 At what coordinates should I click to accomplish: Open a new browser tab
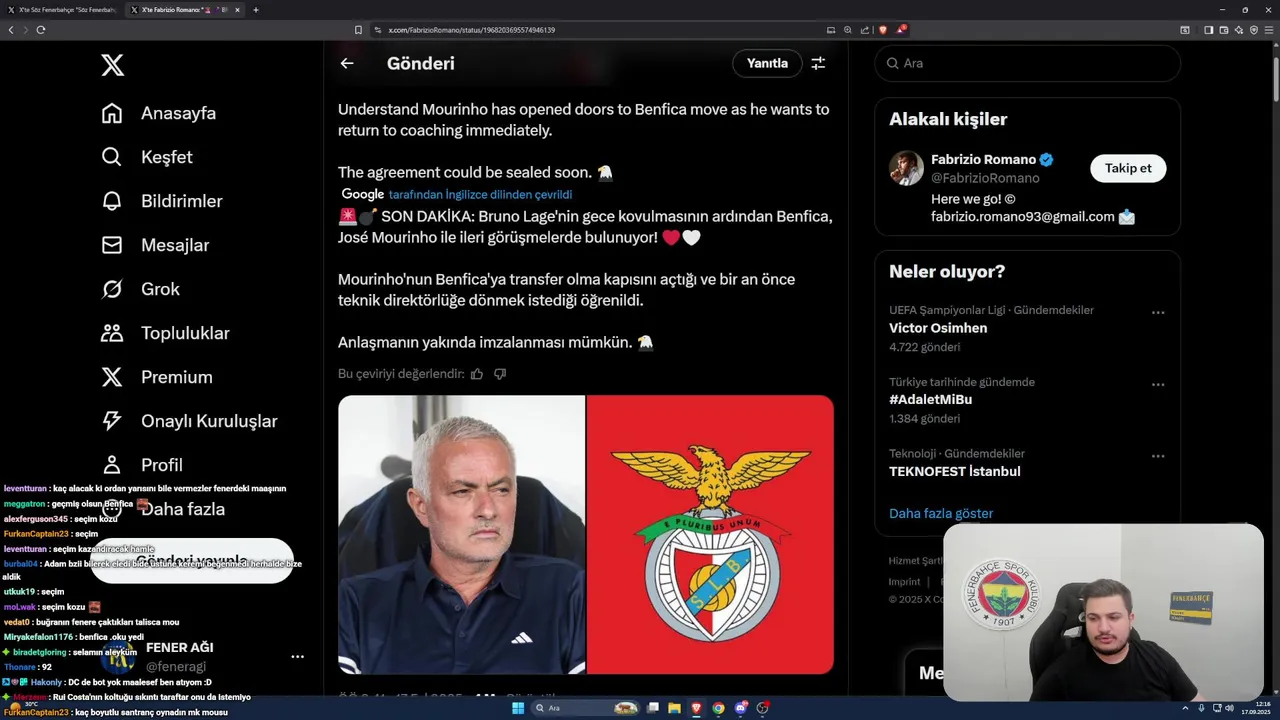pos(256,10)
